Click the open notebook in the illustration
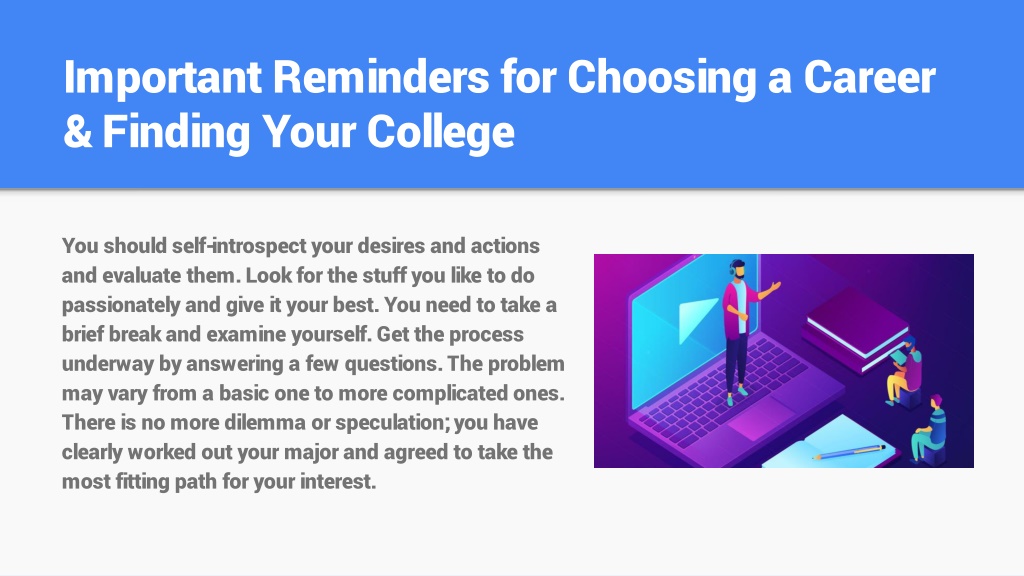 [x=833, y=443]
